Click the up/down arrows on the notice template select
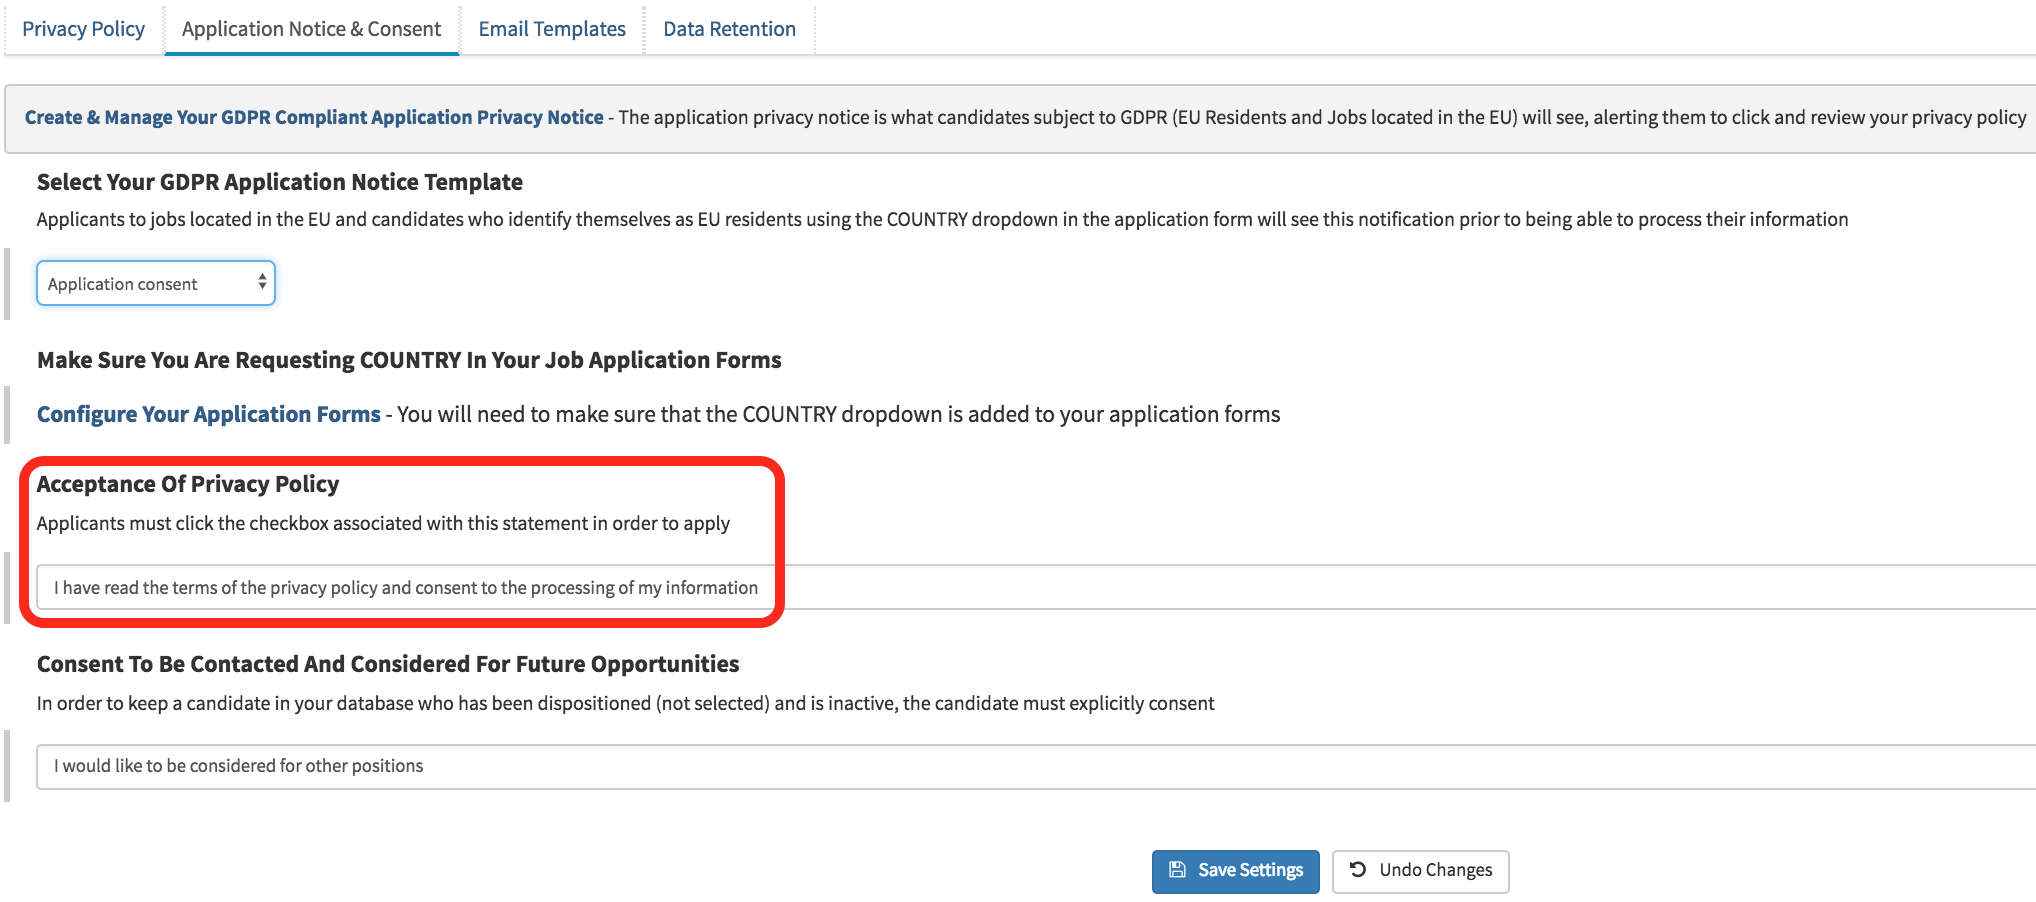 [262, 283]
